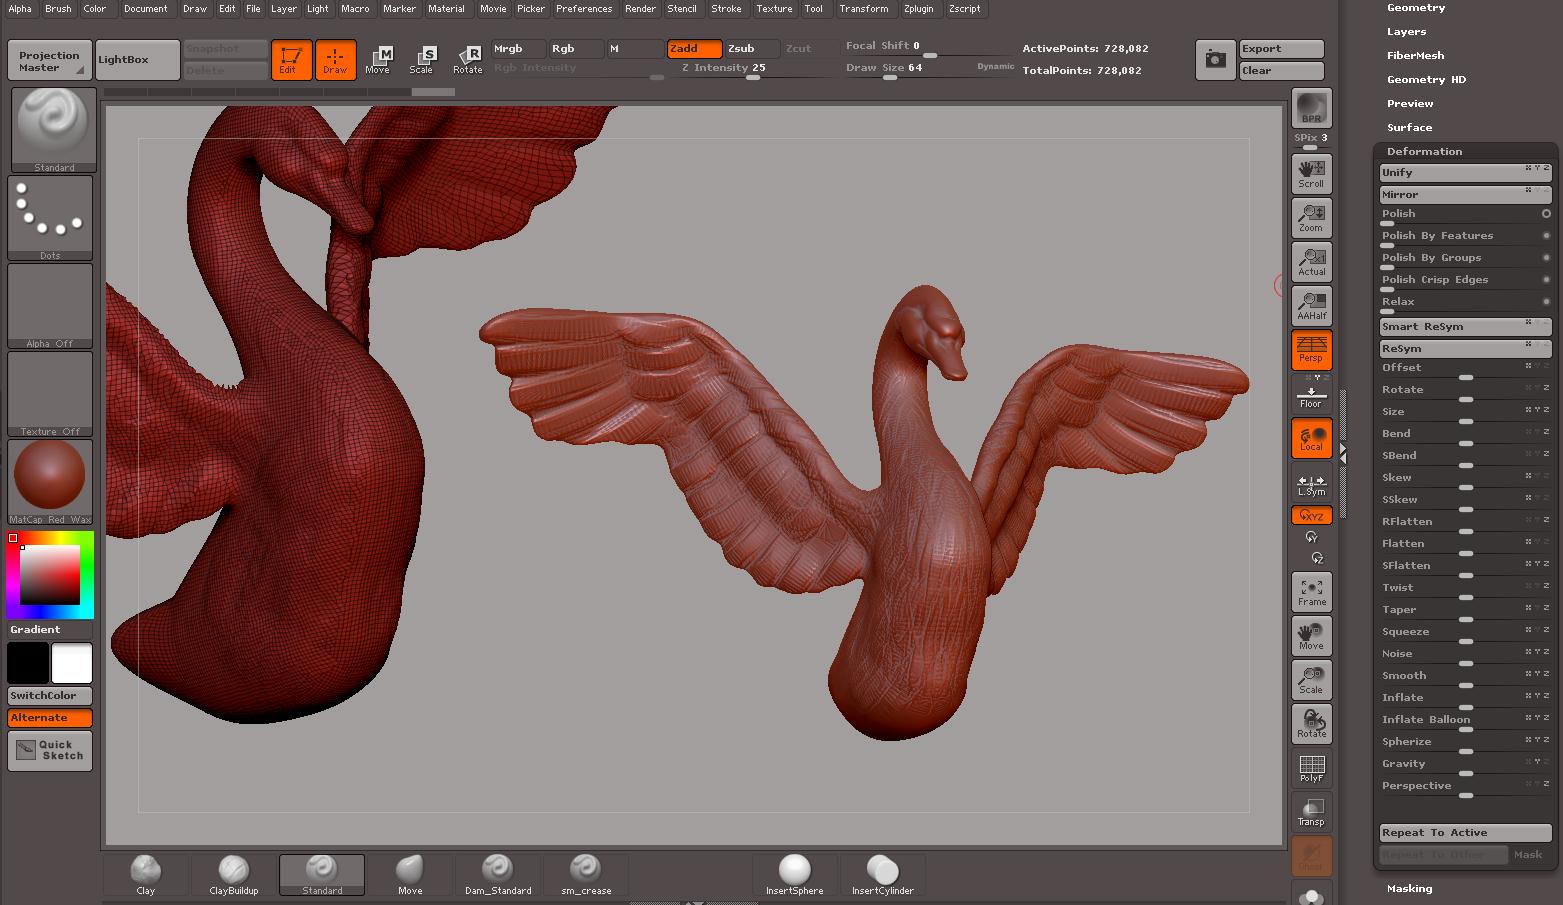Select the Scroll canvas tool

[x=1311, y=173]
